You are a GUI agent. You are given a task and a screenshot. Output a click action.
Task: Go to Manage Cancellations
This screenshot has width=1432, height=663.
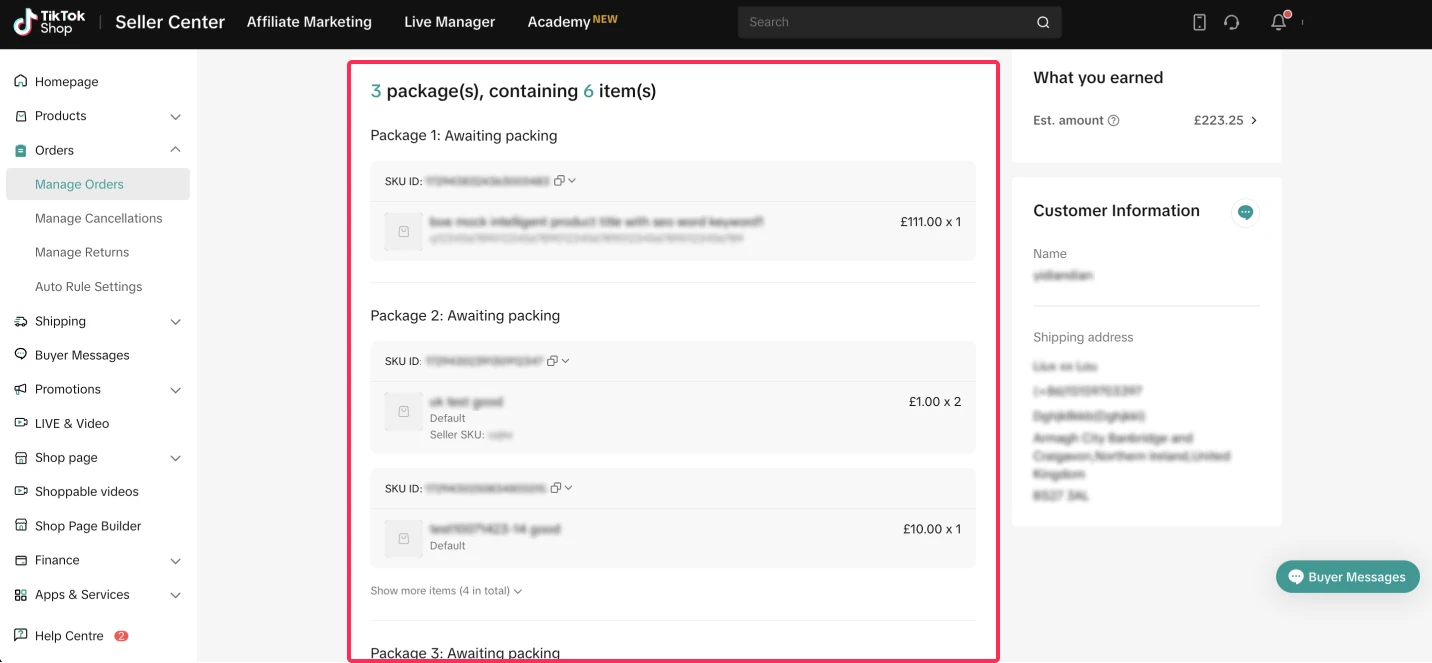98,218
